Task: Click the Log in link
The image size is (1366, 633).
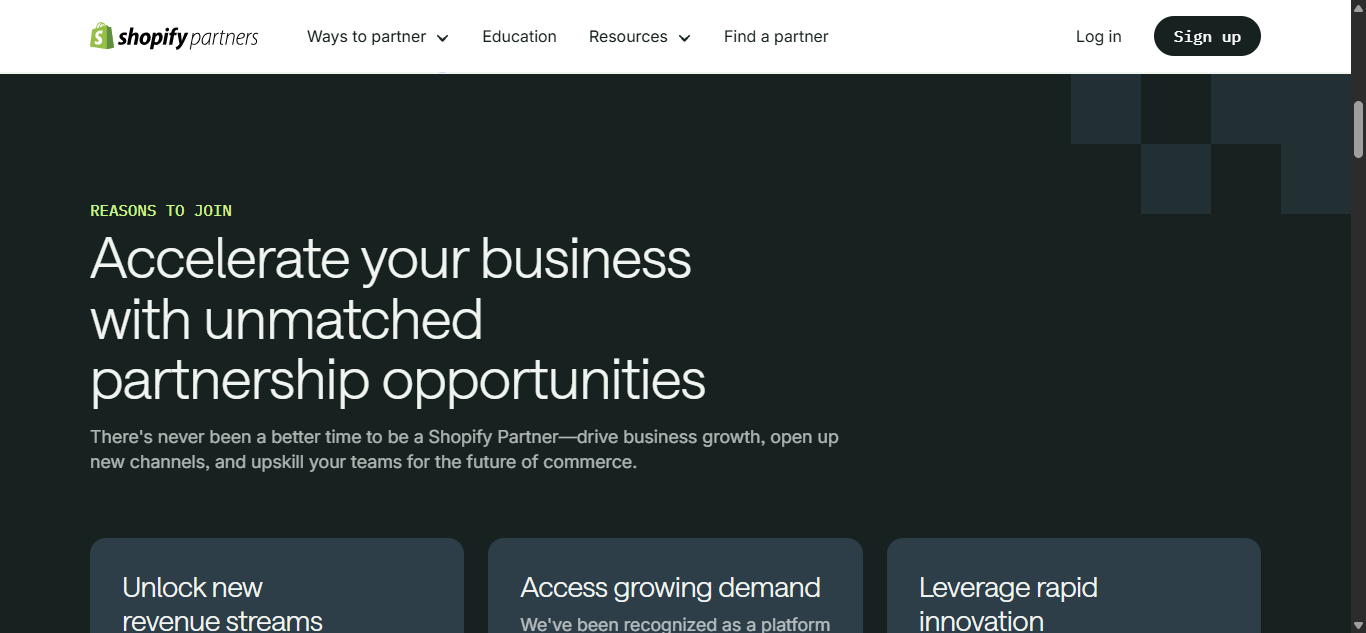Action: pos(1098,37)
